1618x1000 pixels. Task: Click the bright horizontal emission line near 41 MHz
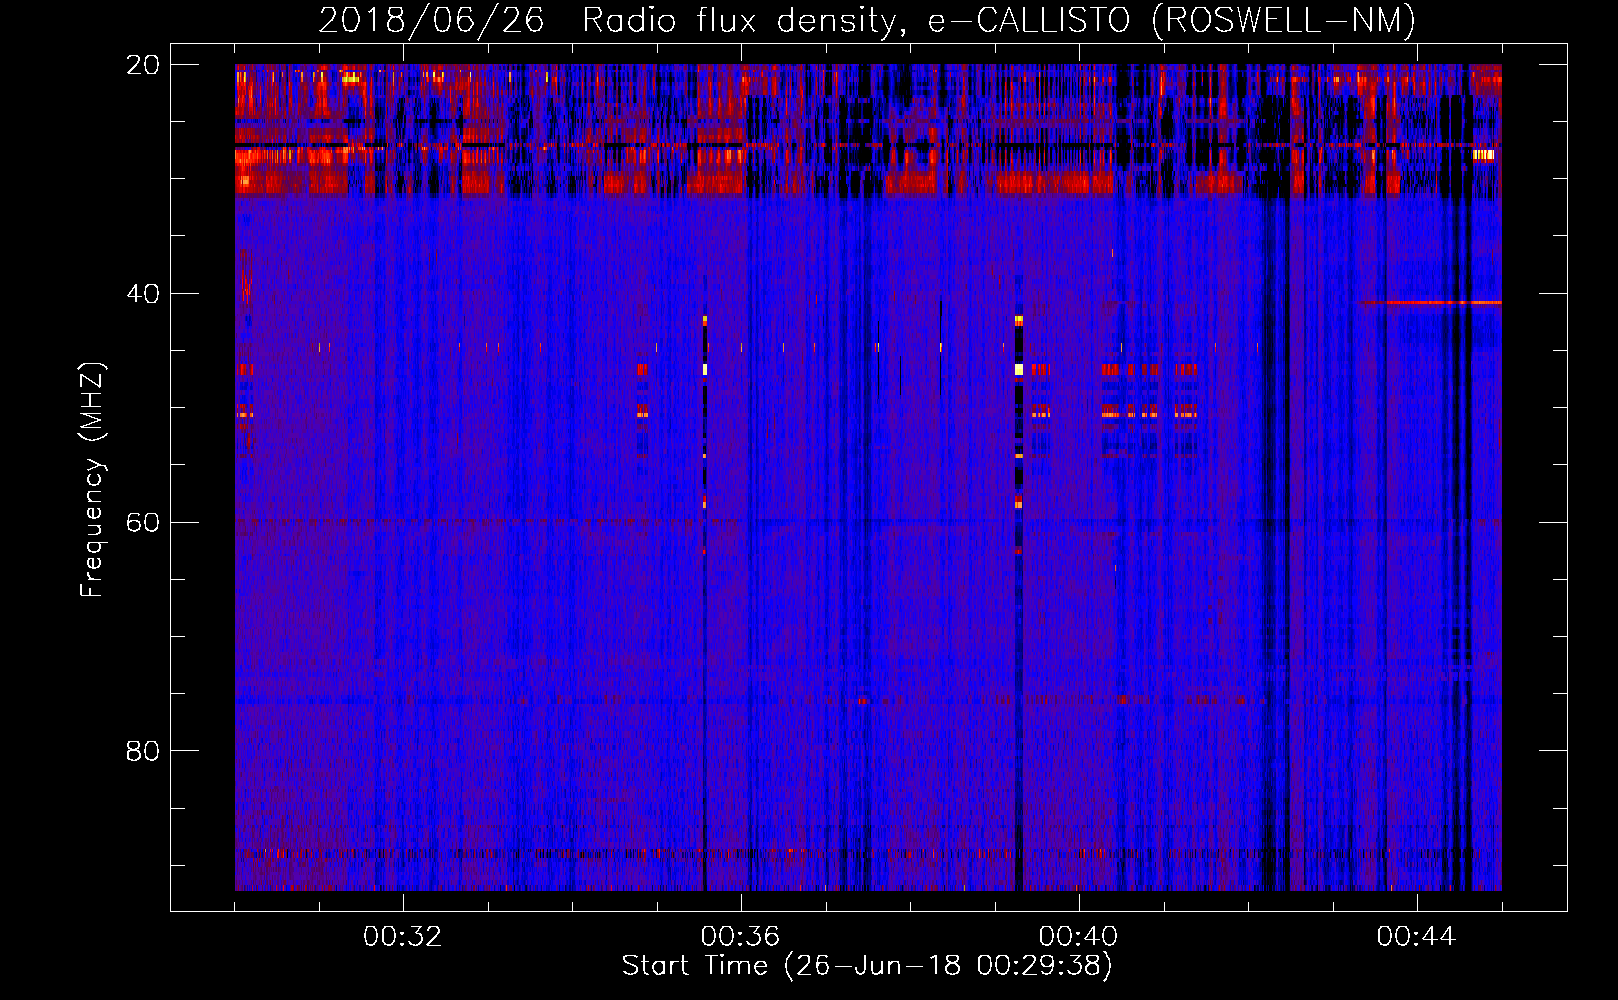pyautogui.click(x=1430, y=302)
